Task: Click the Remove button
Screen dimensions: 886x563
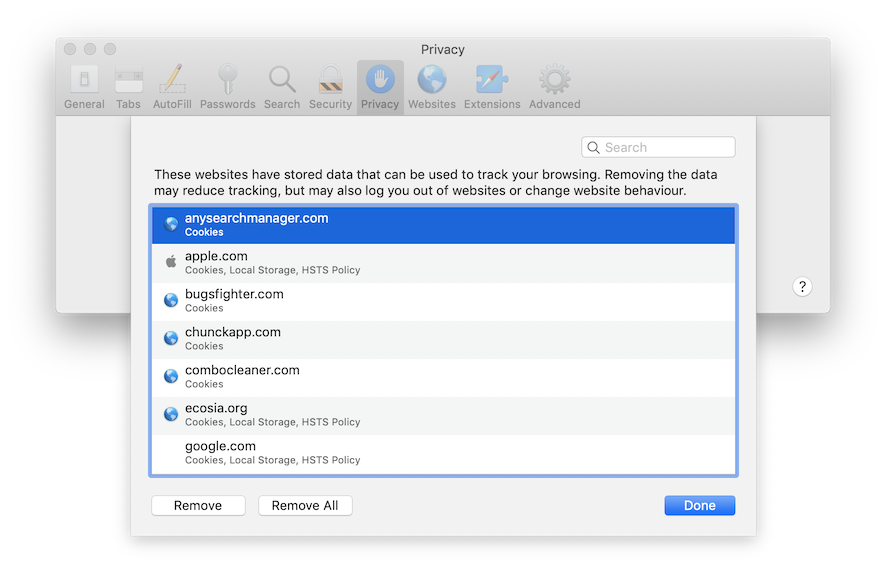Action: tap(198, 506)
